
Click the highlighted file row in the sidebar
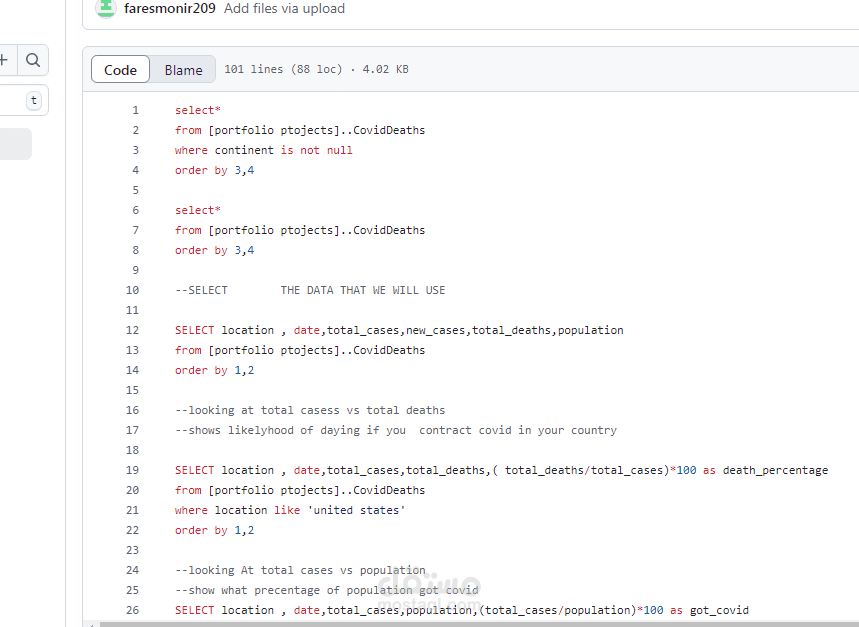click(15, 144)
